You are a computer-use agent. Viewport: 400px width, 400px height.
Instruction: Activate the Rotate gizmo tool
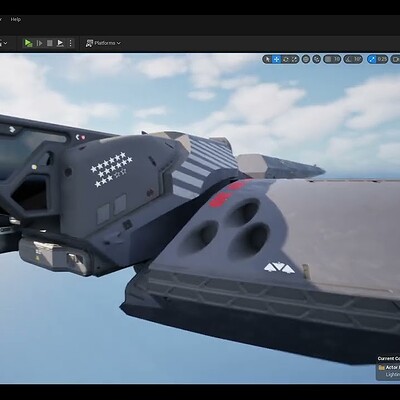286,59
